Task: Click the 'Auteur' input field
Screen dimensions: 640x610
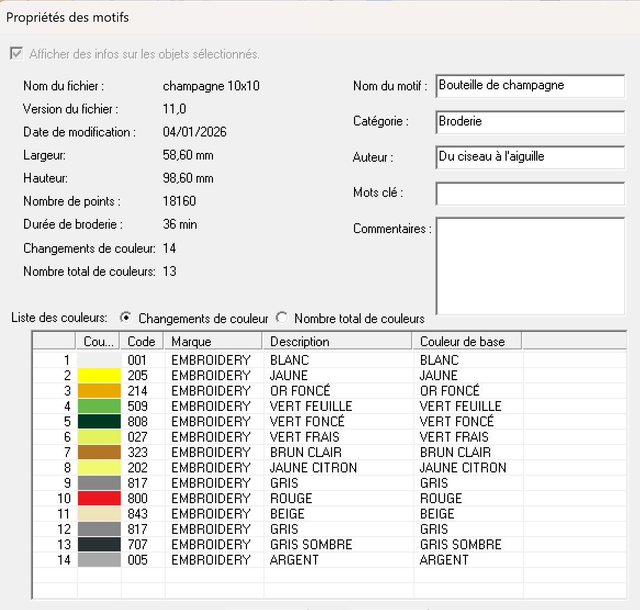Action: point(529,158)
